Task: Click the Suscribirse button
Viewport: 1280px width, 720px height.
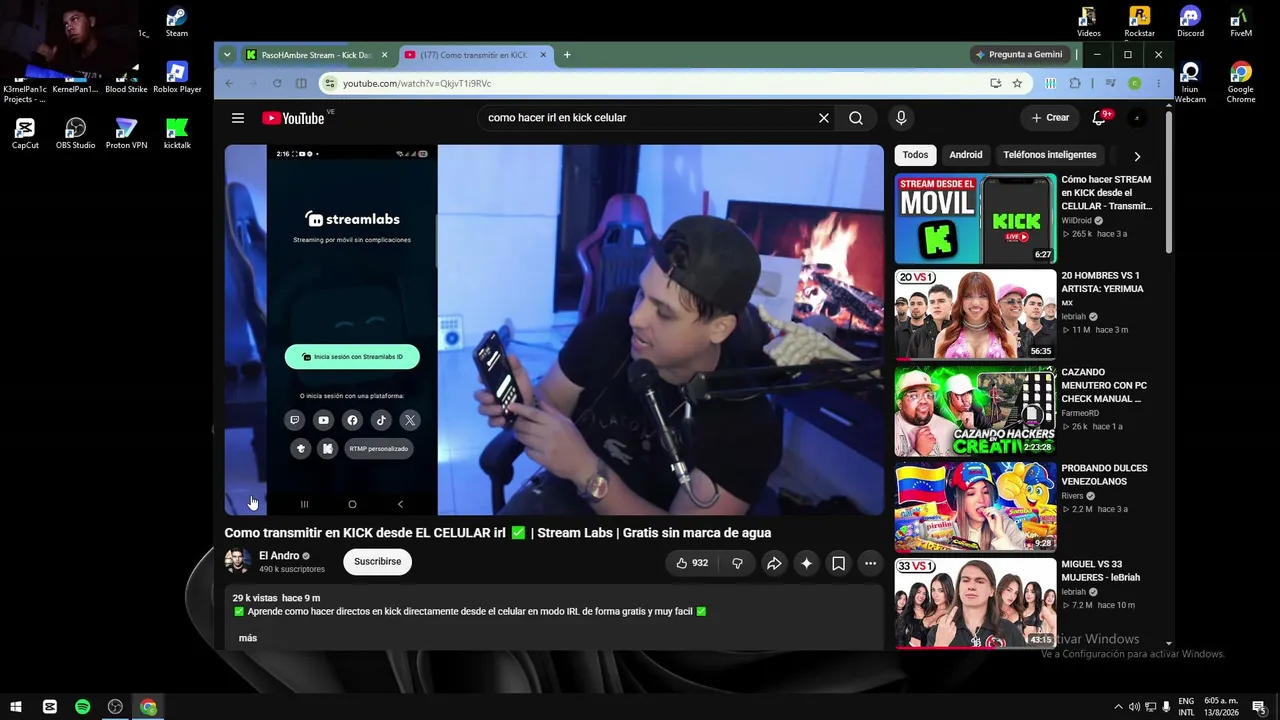Action: (x=377, y=562)
